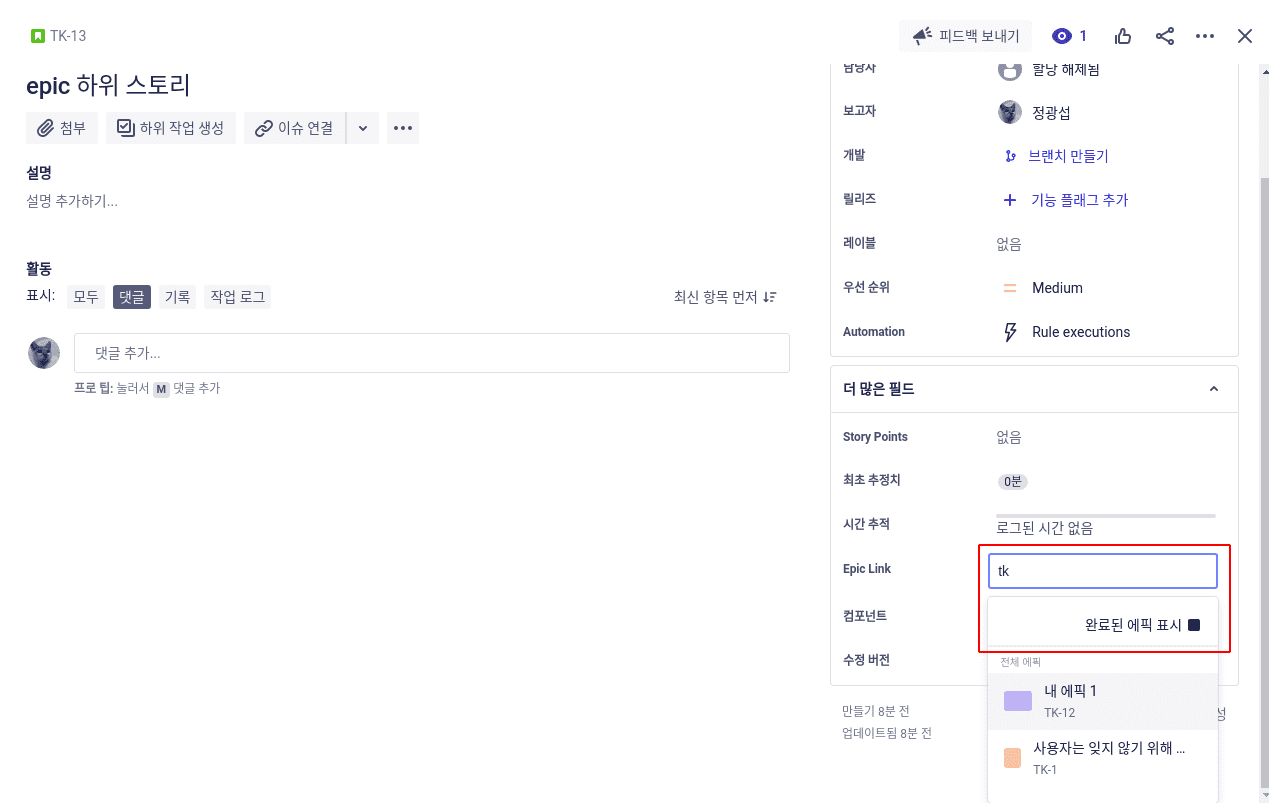Click the Automation lightning bolt icon

[1010, 332]
